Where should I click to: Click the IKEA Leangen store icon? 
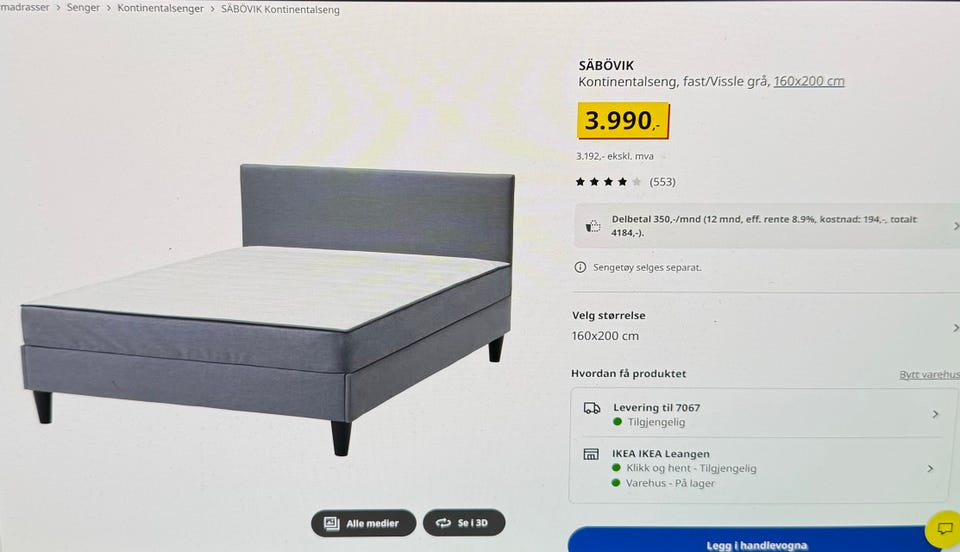coord(591,454)
